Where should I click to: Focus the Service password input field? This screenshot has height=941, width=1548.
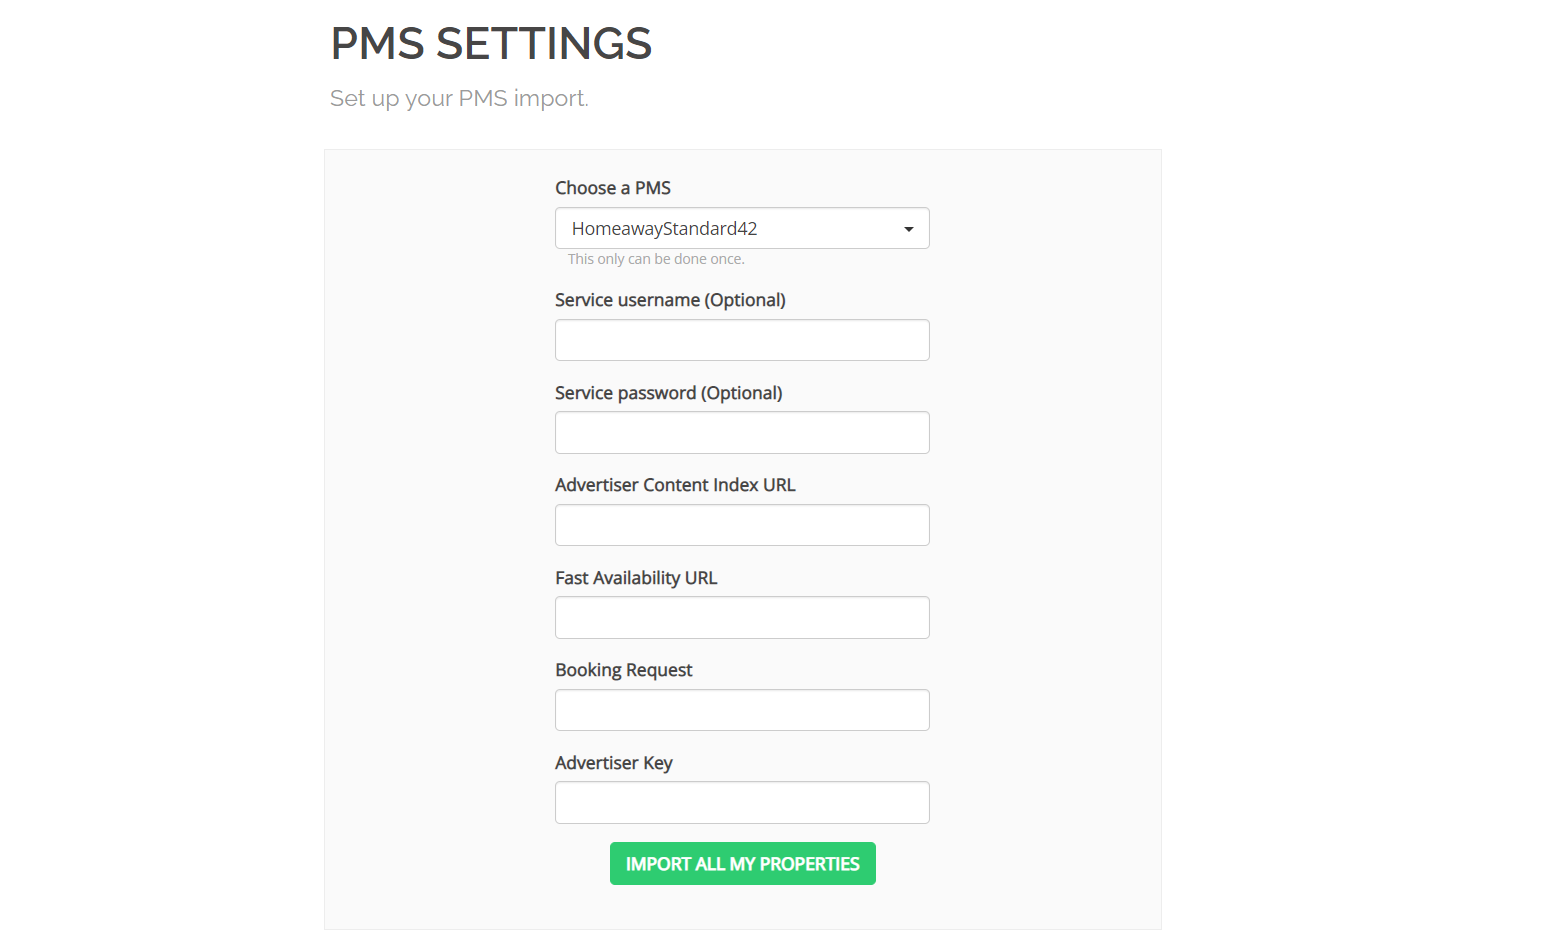[x=742, y=432]
